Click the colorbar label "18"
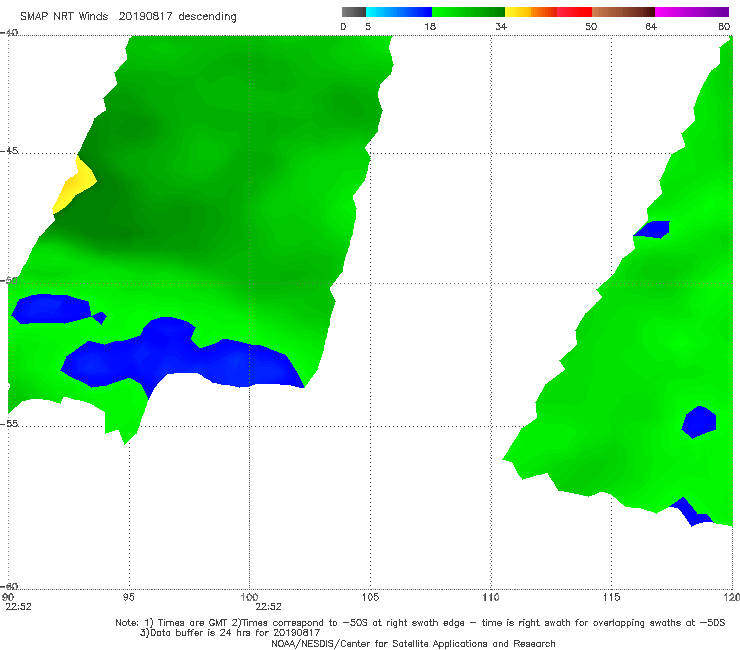 coord(430,26)
